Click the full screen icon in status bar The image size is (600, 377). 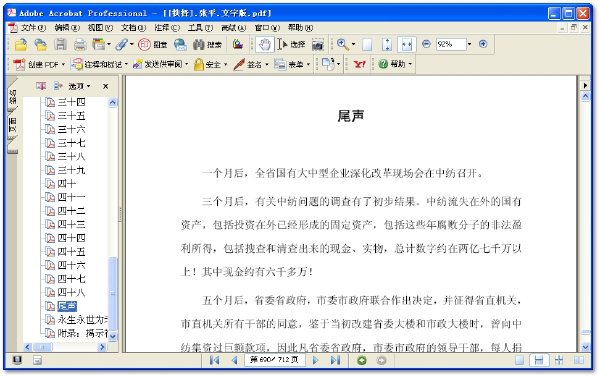[17, 360]
